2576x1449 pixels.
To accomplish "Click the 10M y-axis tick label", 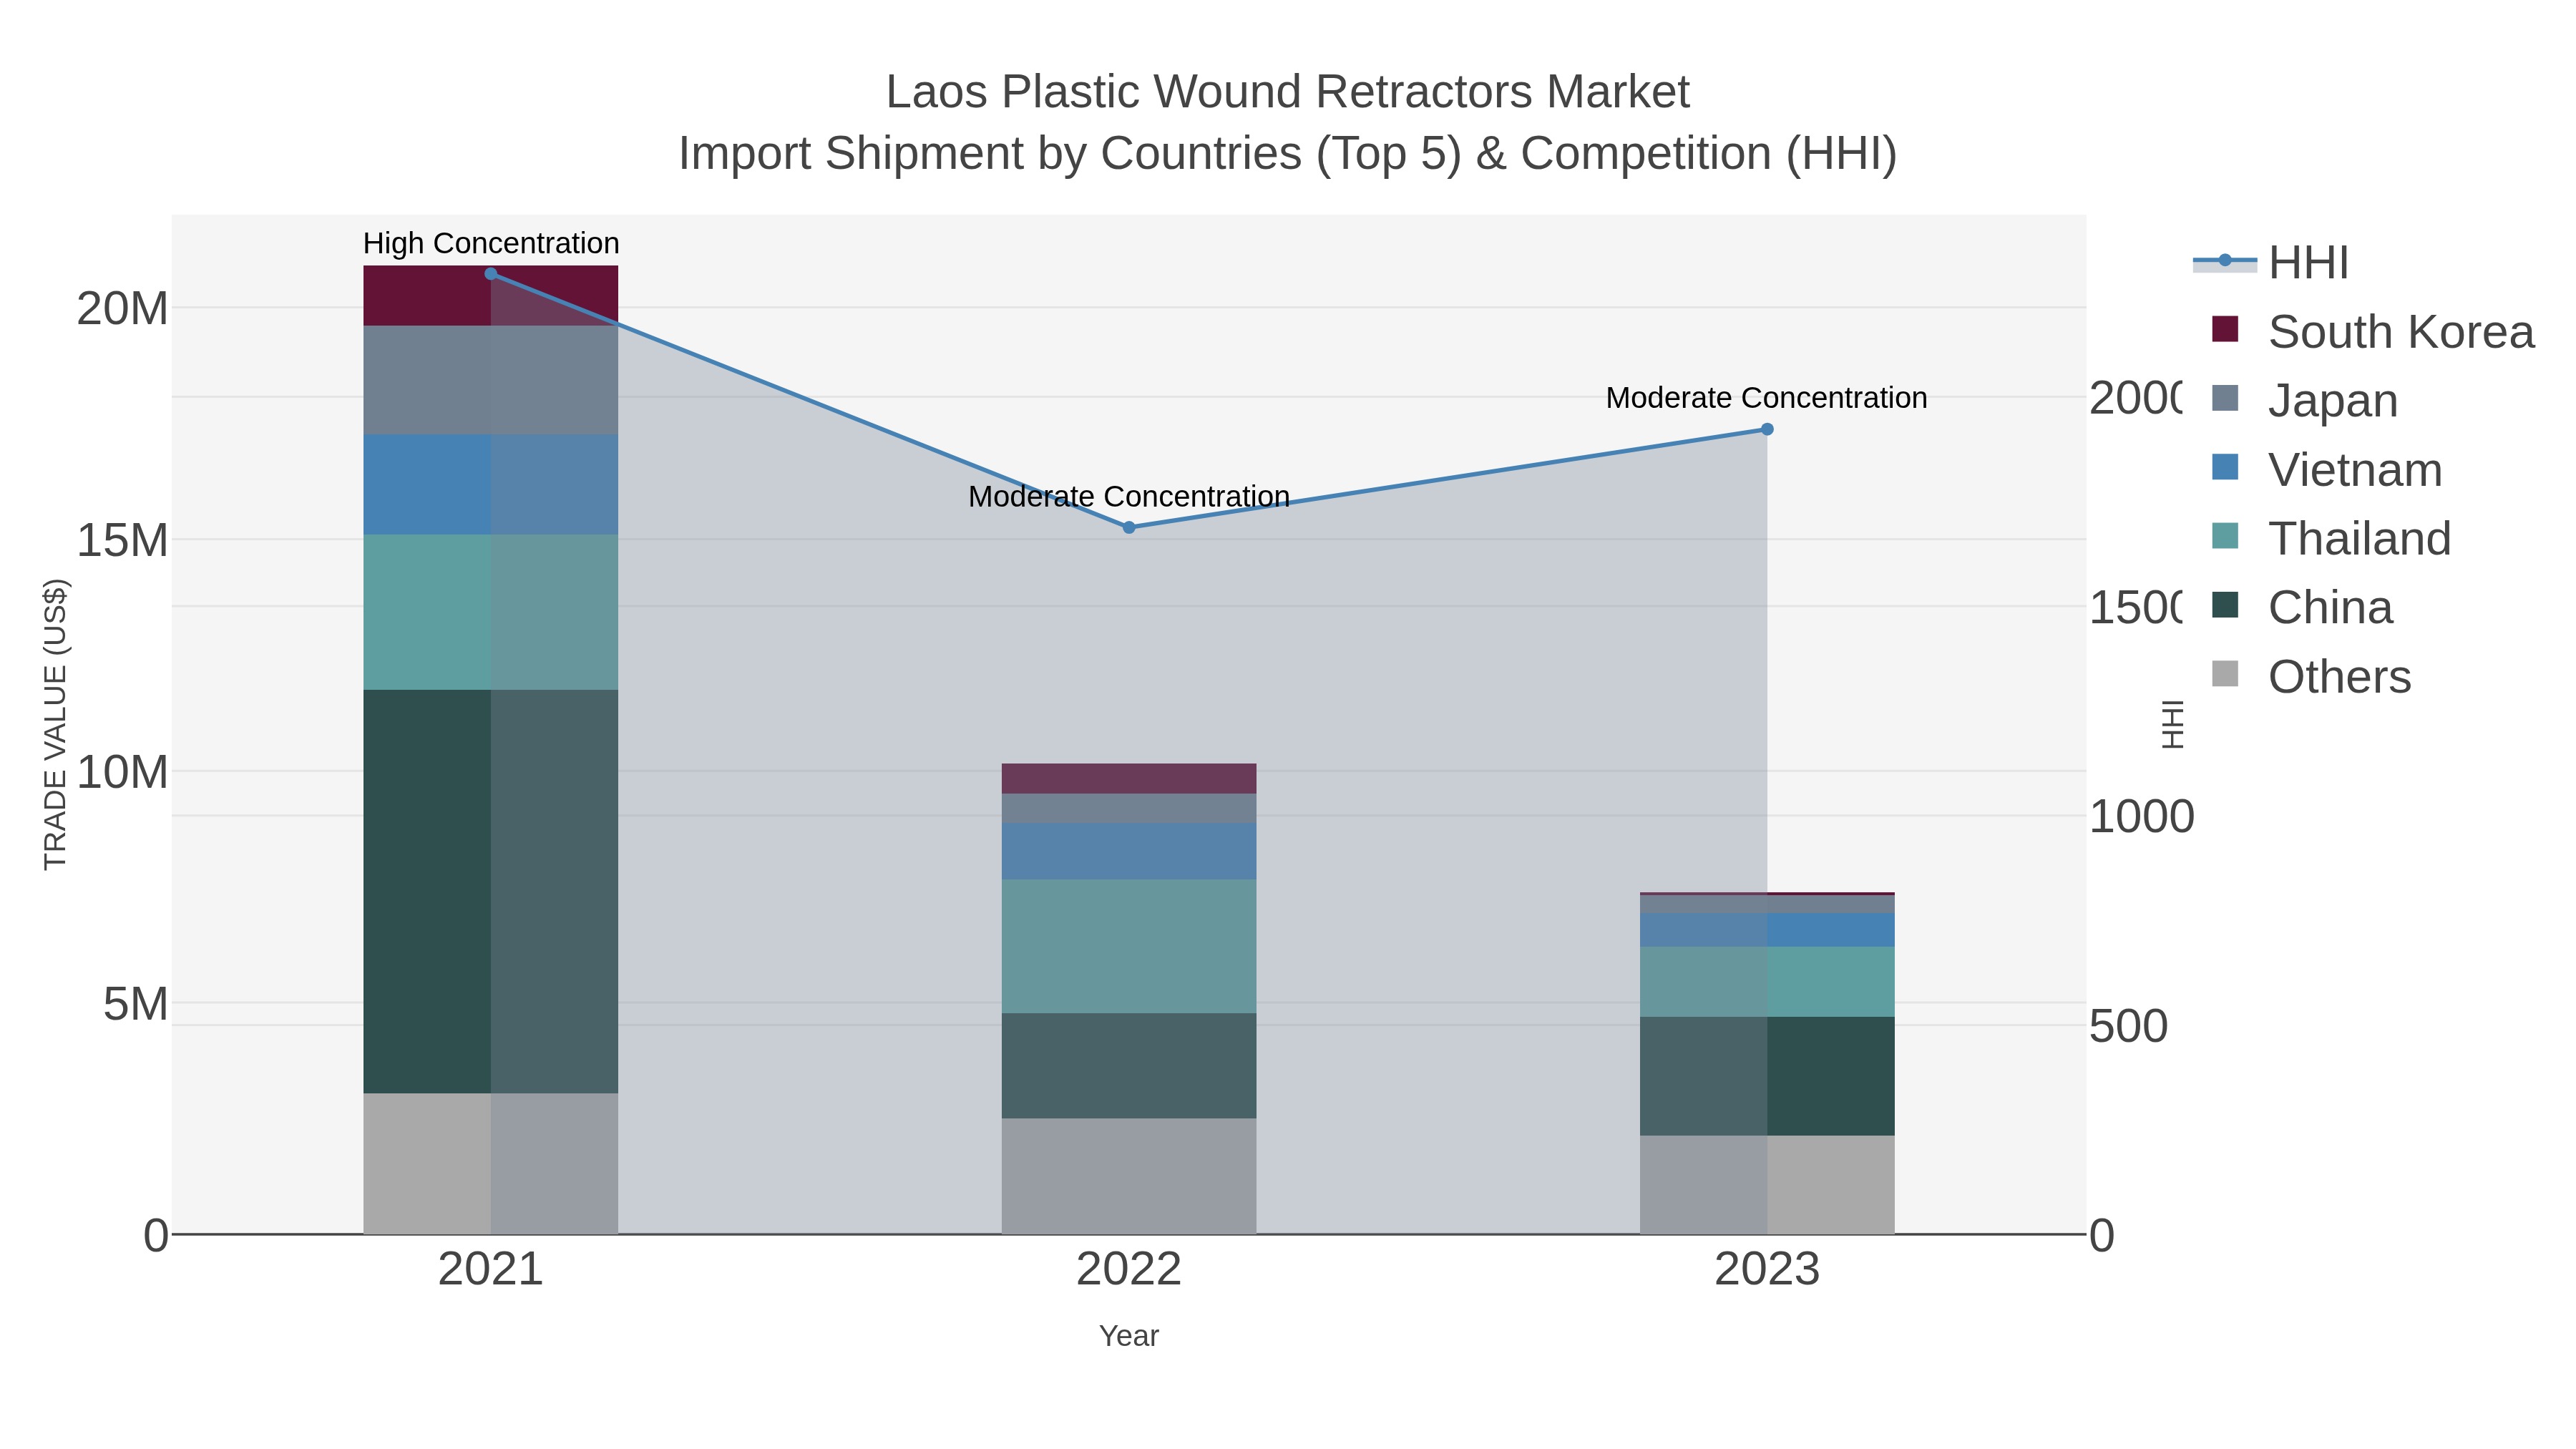I will (122, 772).
